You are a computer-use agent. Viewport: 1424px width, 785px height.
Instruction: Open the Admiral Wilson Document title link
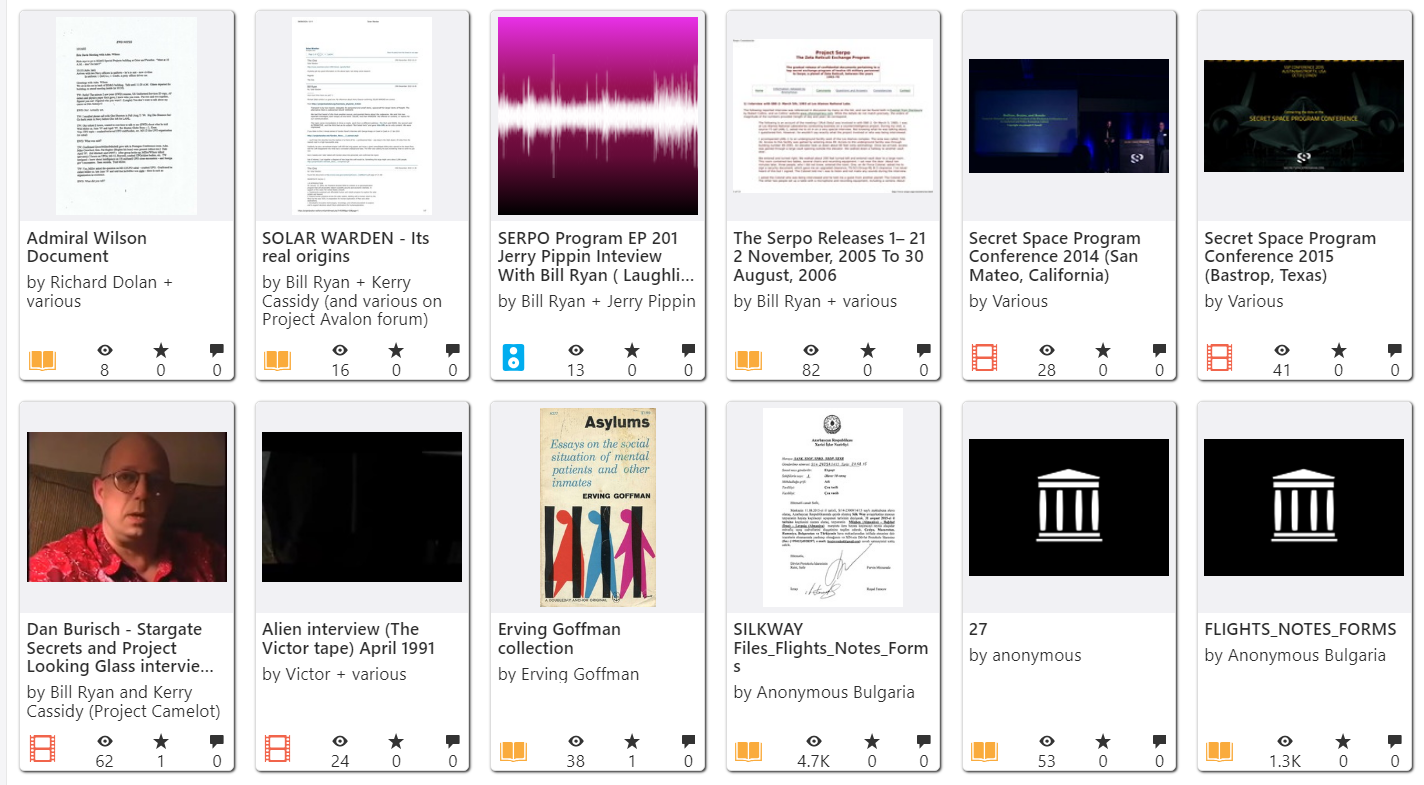tap(87, 247)
